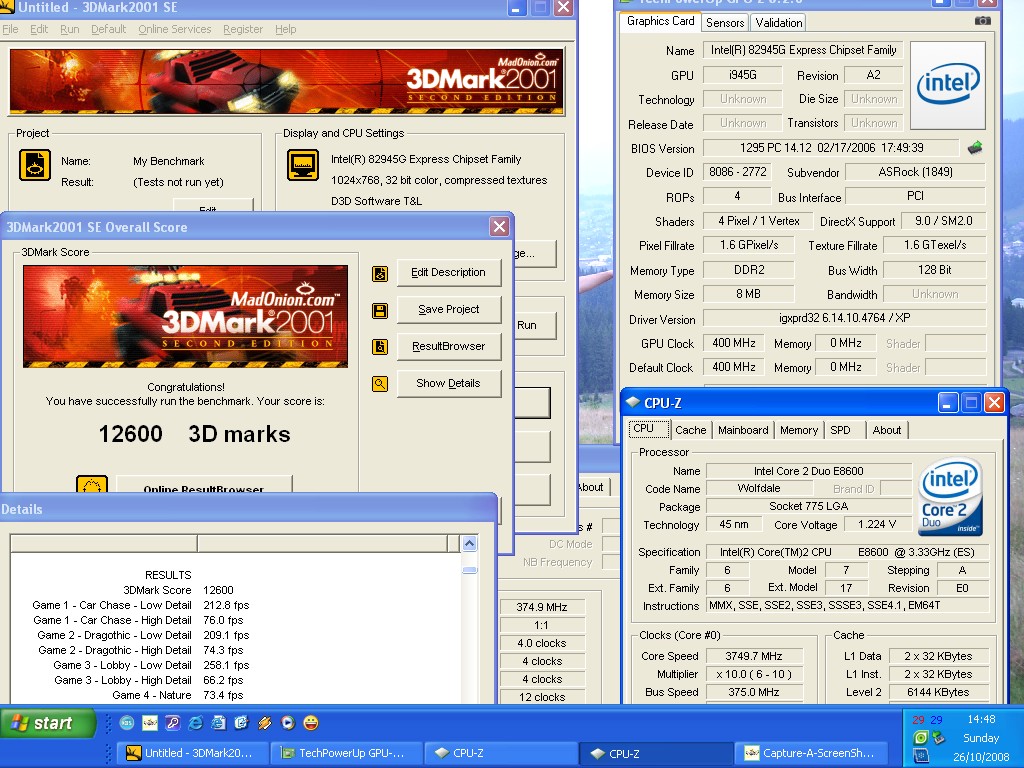Click the ResultBrowser icon
This screenshot has width=1024, height=768.
point(379,347)
